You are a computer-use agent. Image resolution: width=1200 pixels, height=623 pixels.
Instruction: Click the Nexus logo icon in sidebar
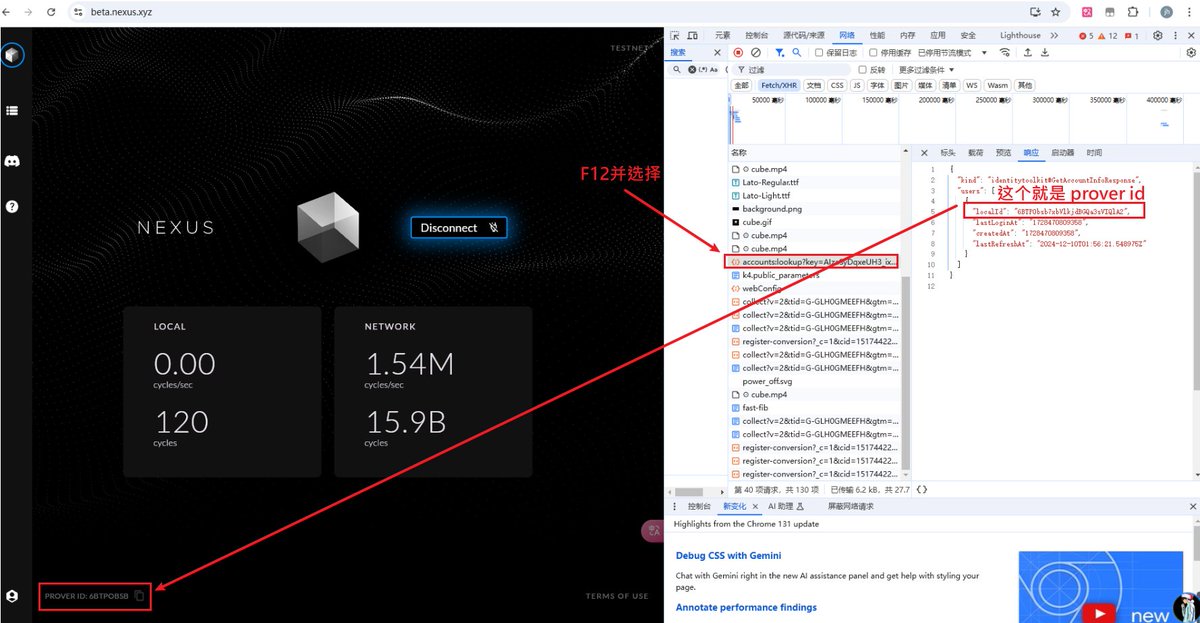click(12, 55)
